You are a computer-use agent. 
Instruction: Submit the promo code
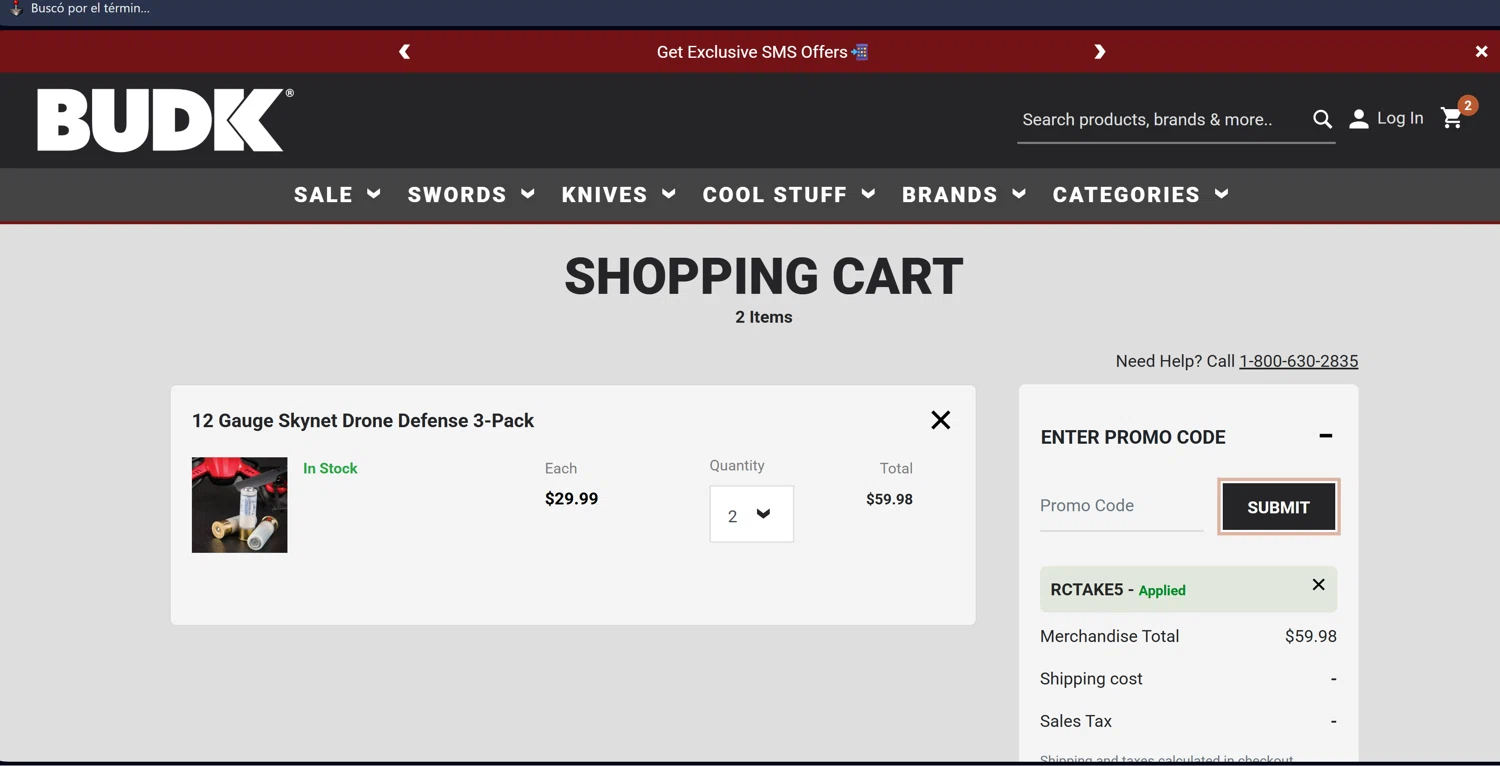pos(1278,507)
